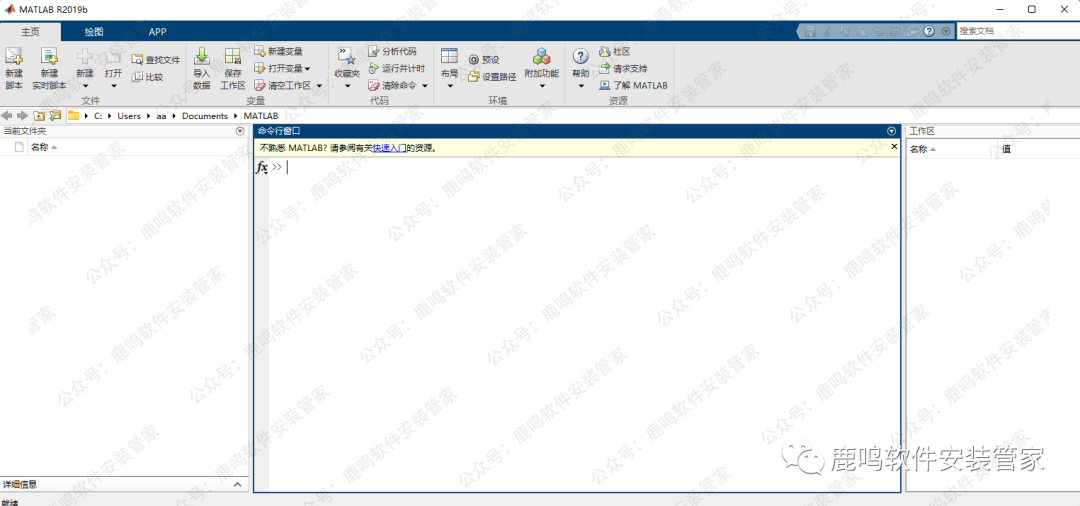This screenshot has height=506, width=1080.
Task: Click the Command Window (命令行窗口) title bar
Action: [577, 131]
